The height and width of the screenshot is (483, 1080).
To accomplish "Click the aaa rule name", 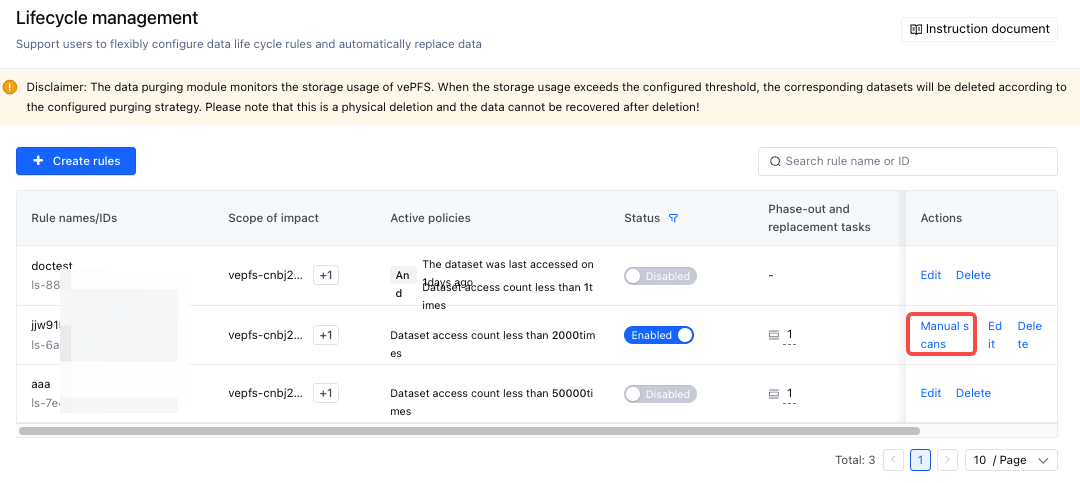I will point(41,384).
